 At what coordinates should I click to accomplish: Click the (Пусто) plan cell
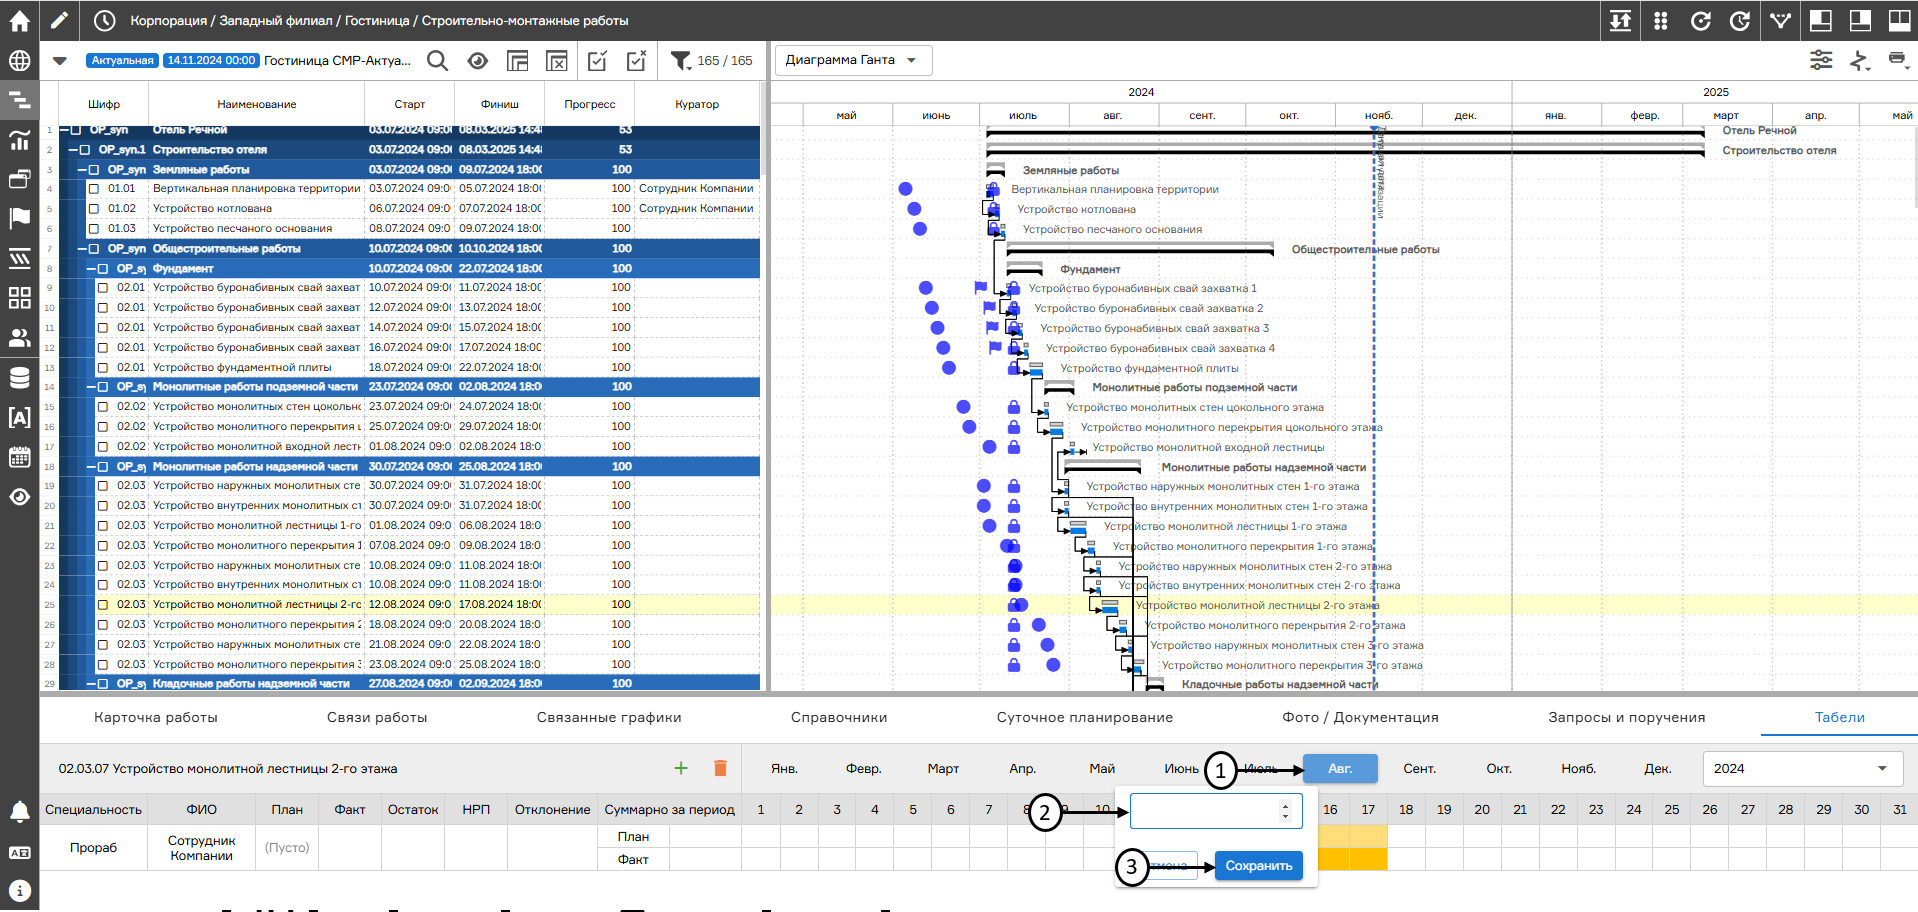tap(287, 847)
